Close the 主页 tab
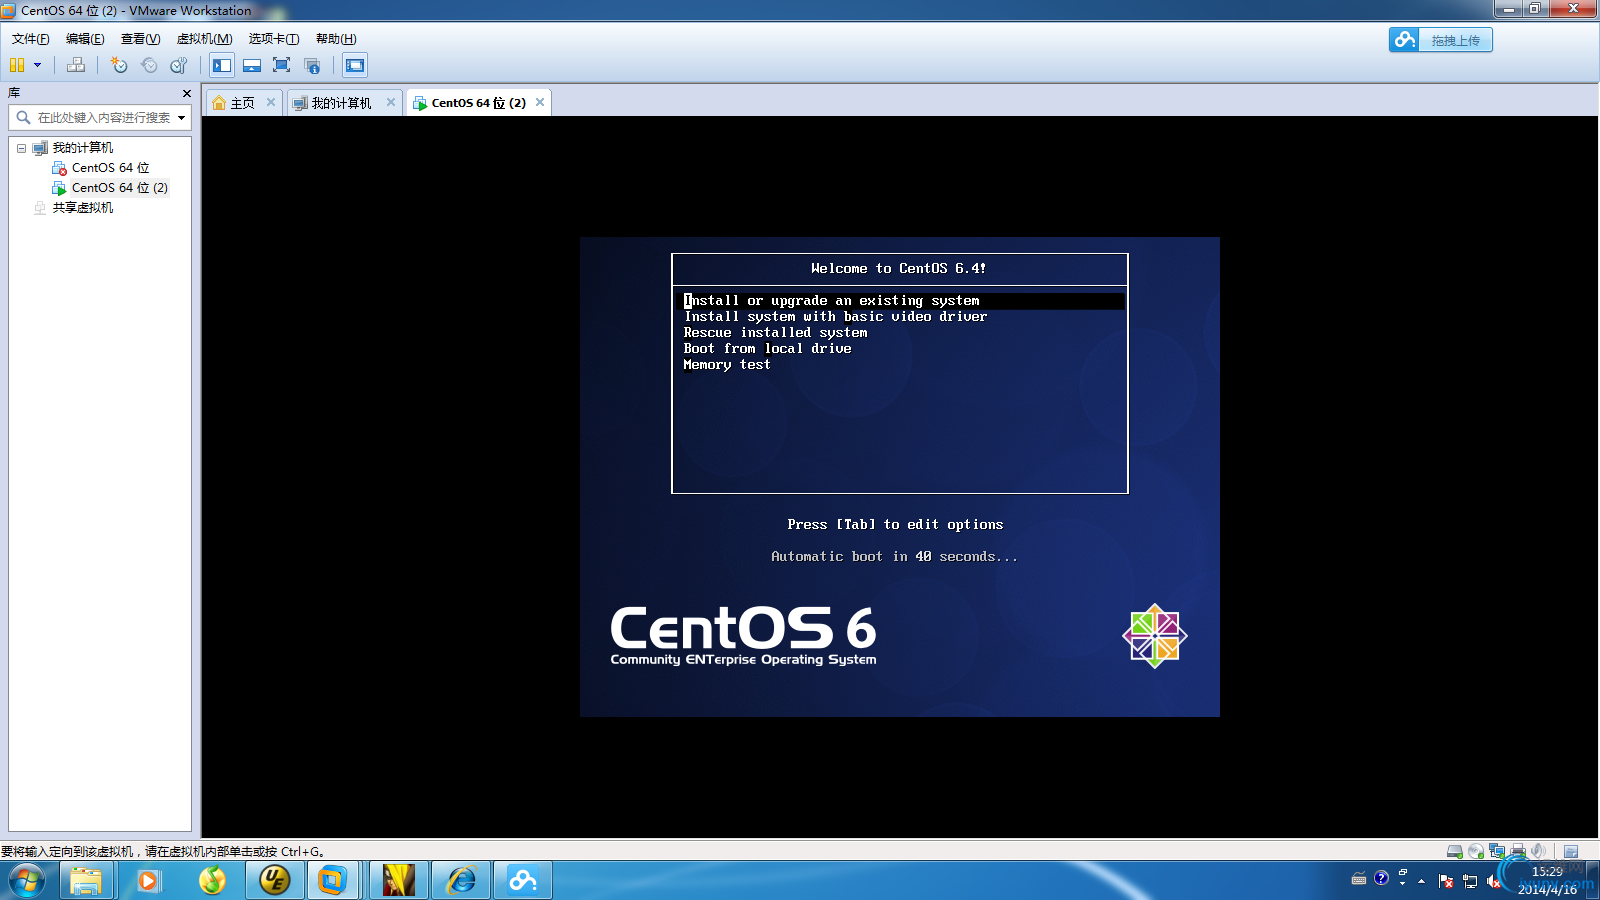Image resolution: width=1600 pixels, height=900 pixels. coord(271,102)
